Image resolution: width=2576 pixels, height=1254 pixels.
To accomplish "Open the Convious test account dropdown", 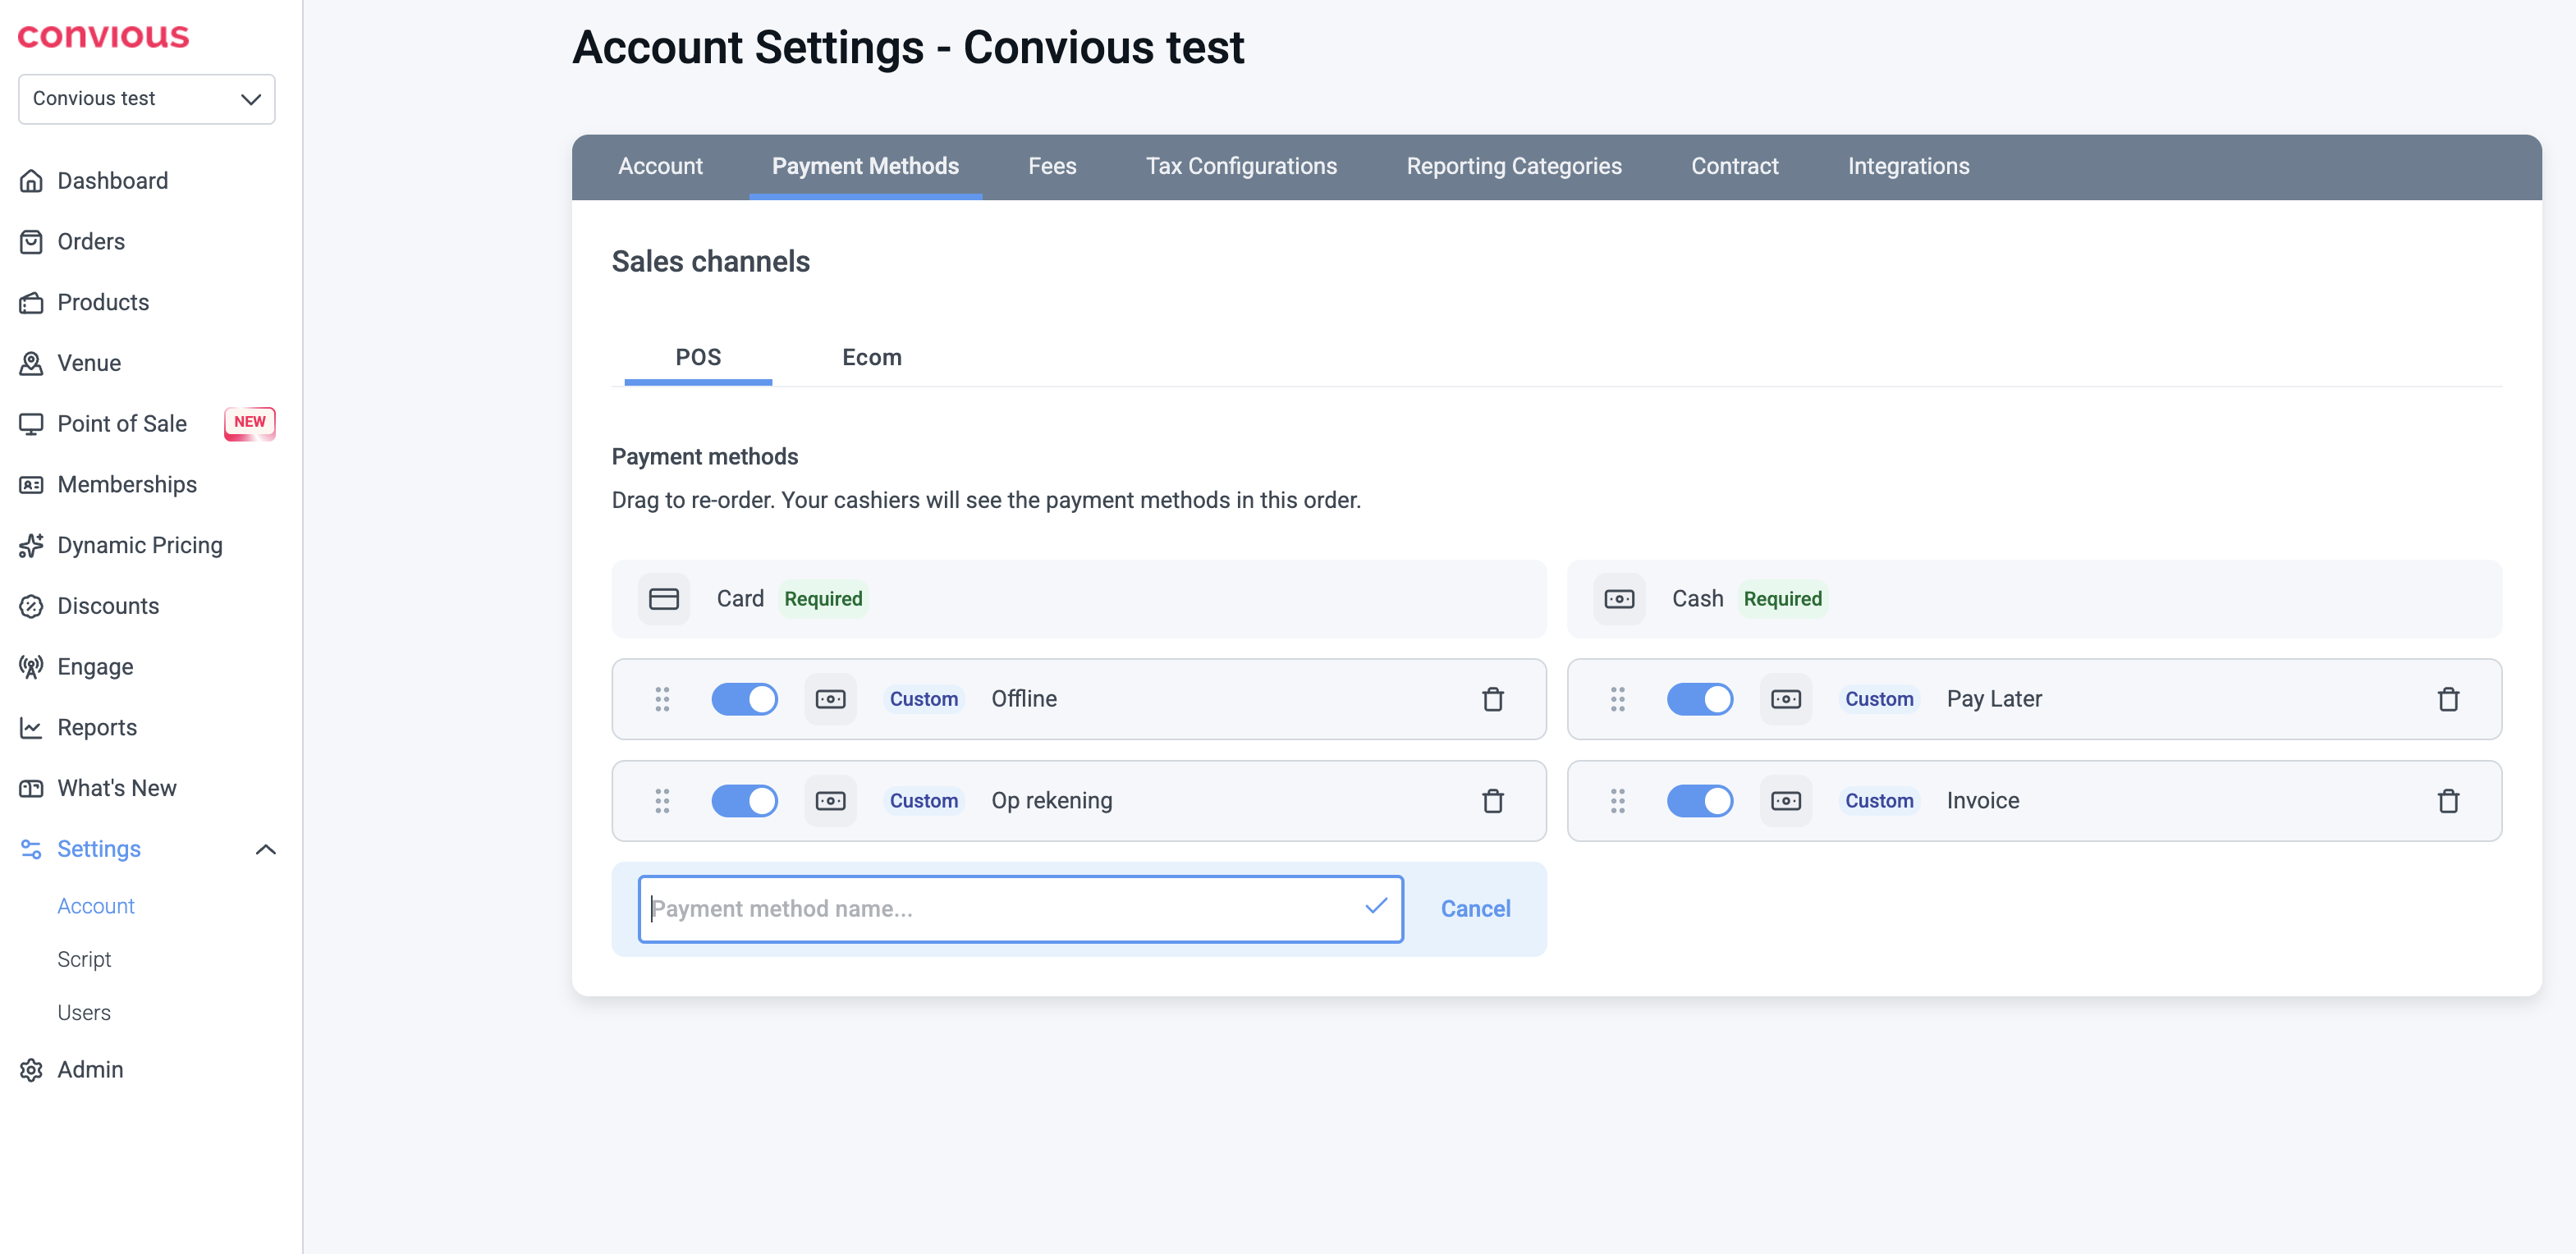I will [x=147, y=99].
